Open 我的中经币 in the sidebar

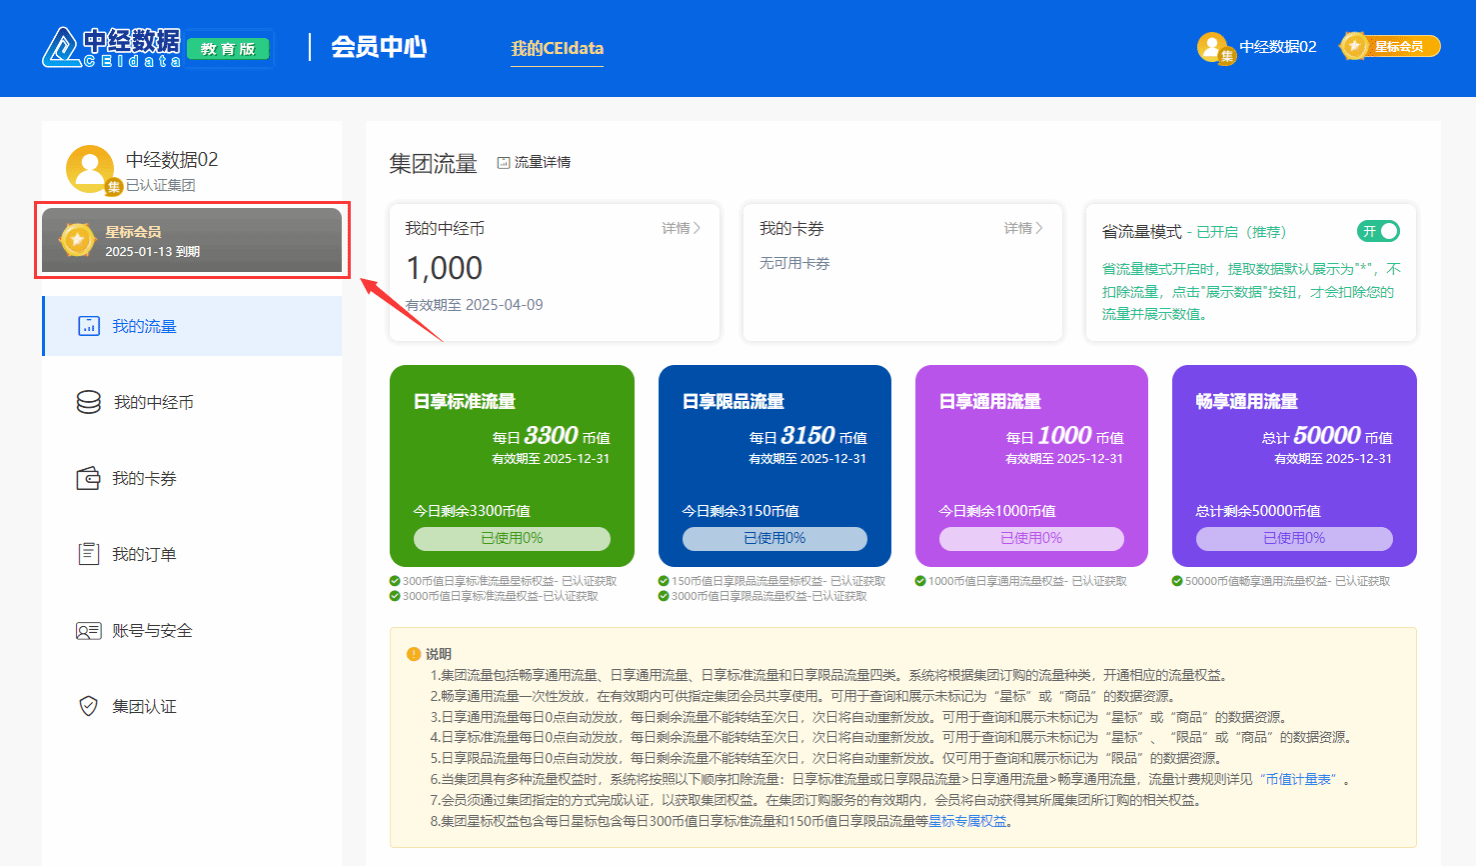coord(192,402)
